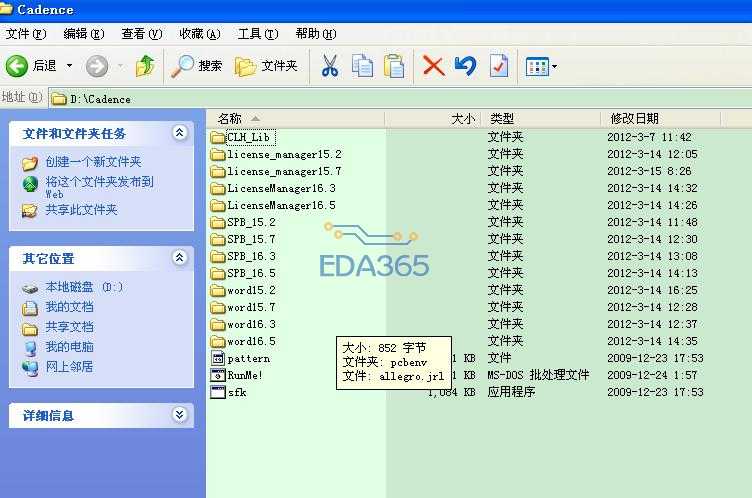Click the sfk application icon

pos(218,392)
